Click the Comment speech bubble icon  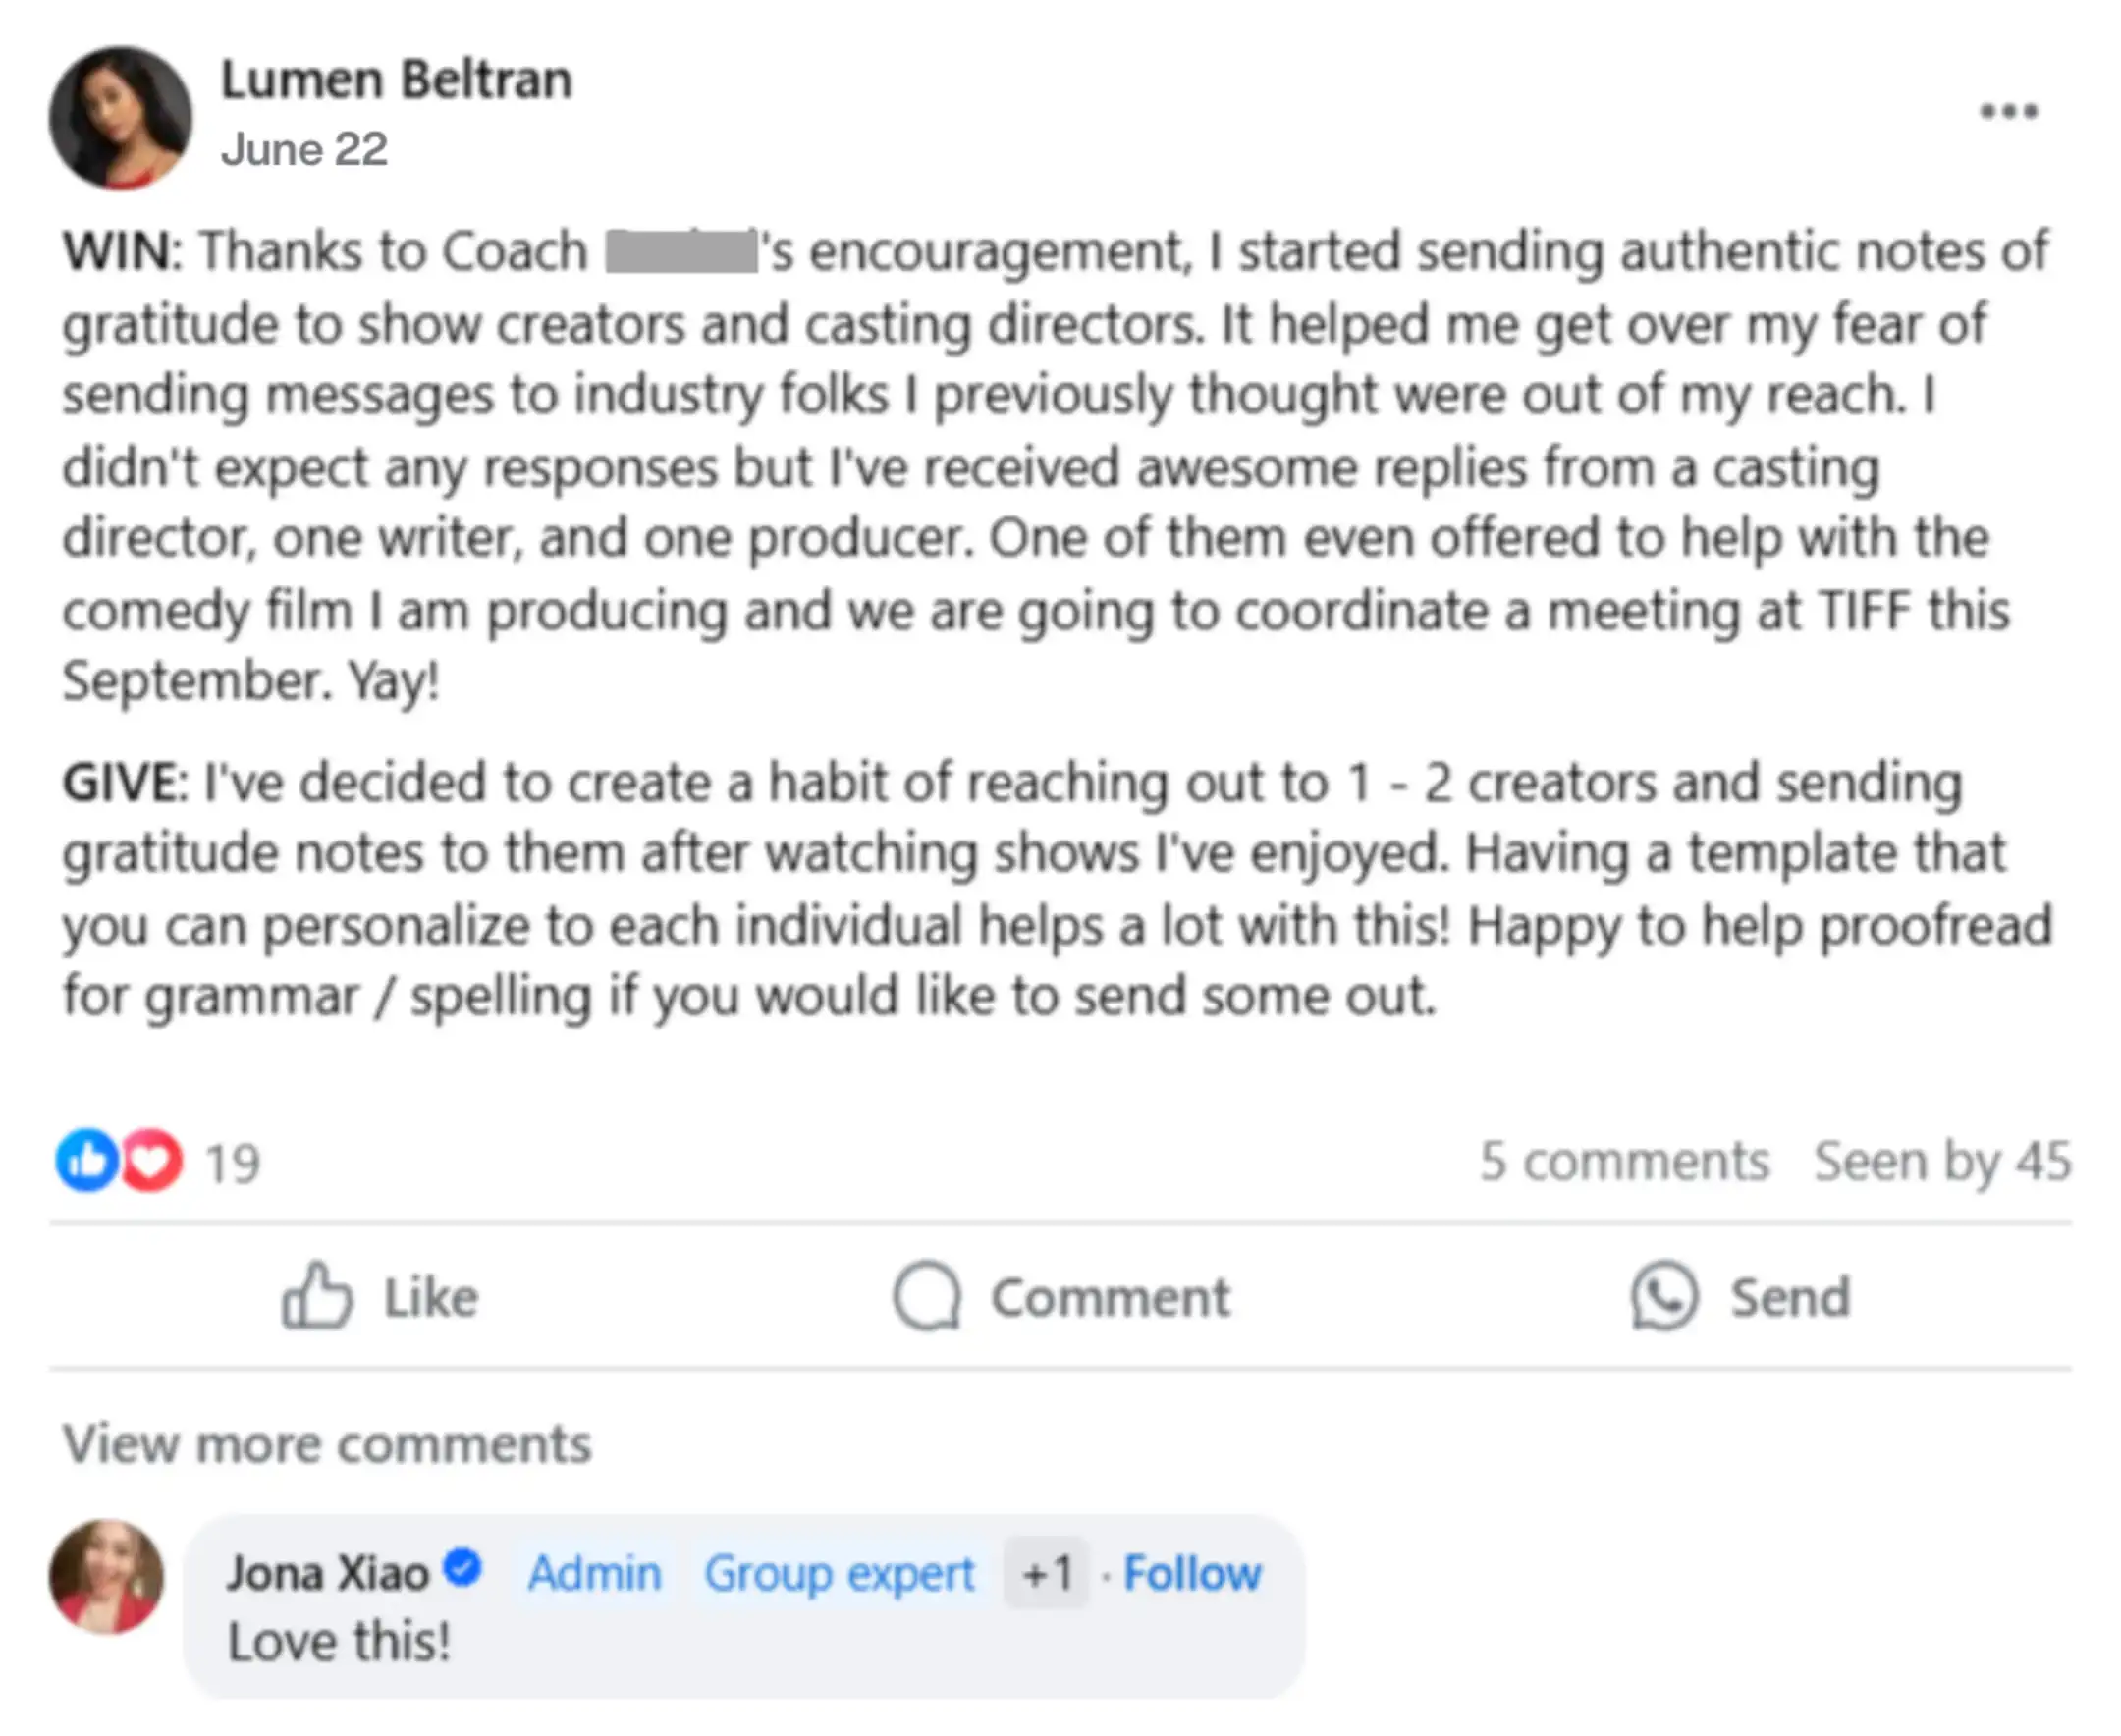927,1295
